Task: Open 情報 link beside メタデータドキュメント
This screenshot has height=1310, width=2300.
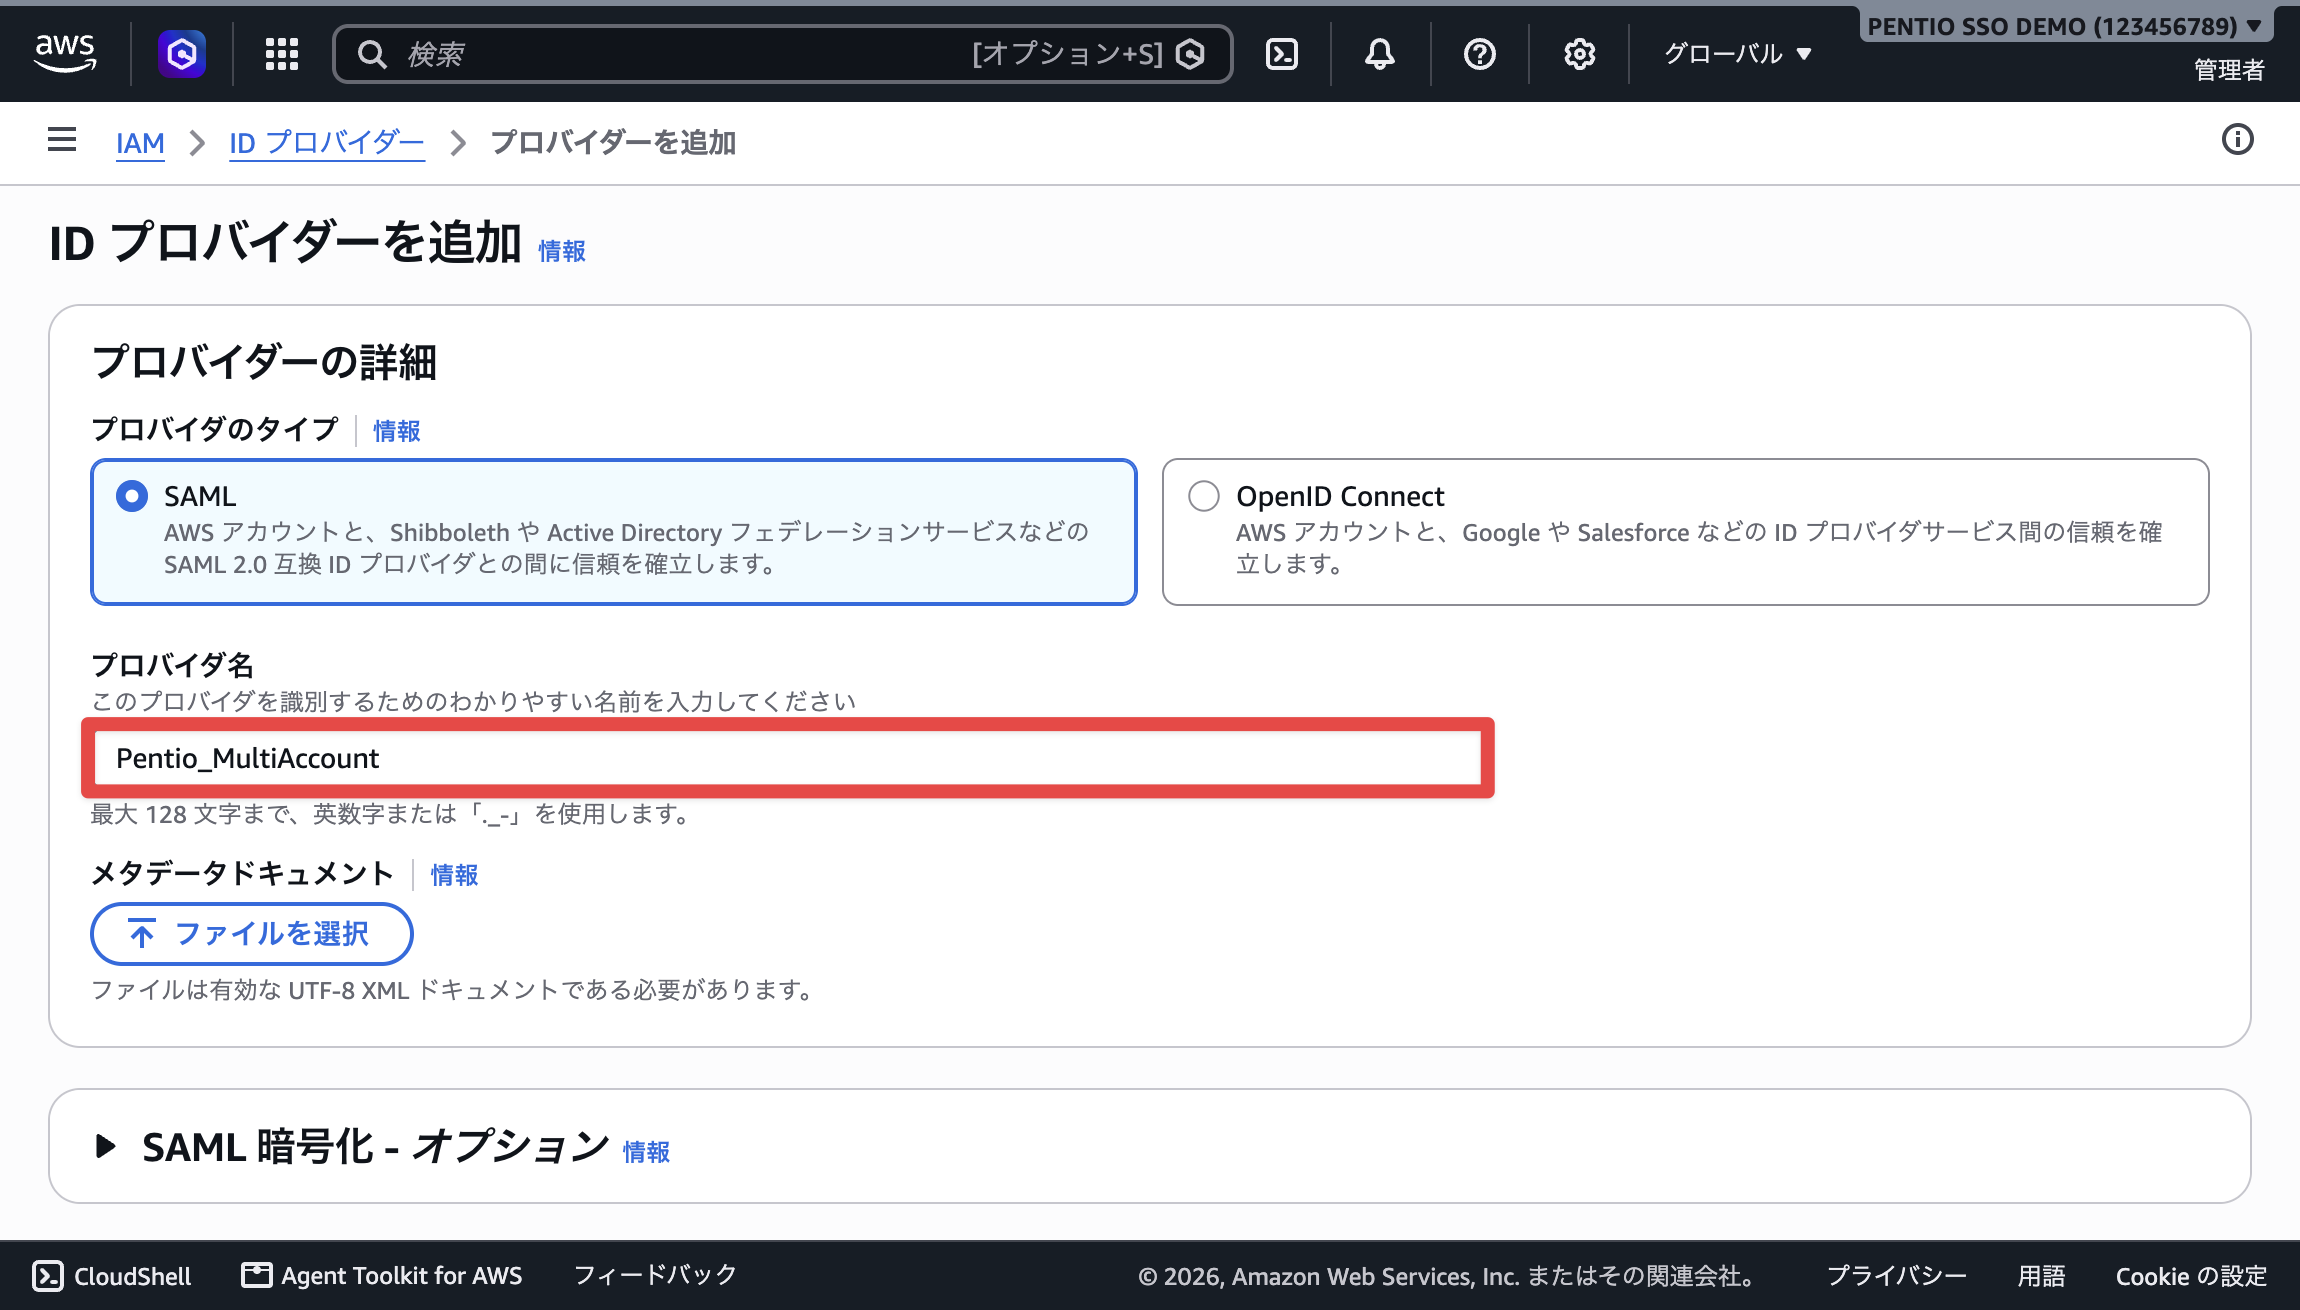Action: tap(455, 875)
